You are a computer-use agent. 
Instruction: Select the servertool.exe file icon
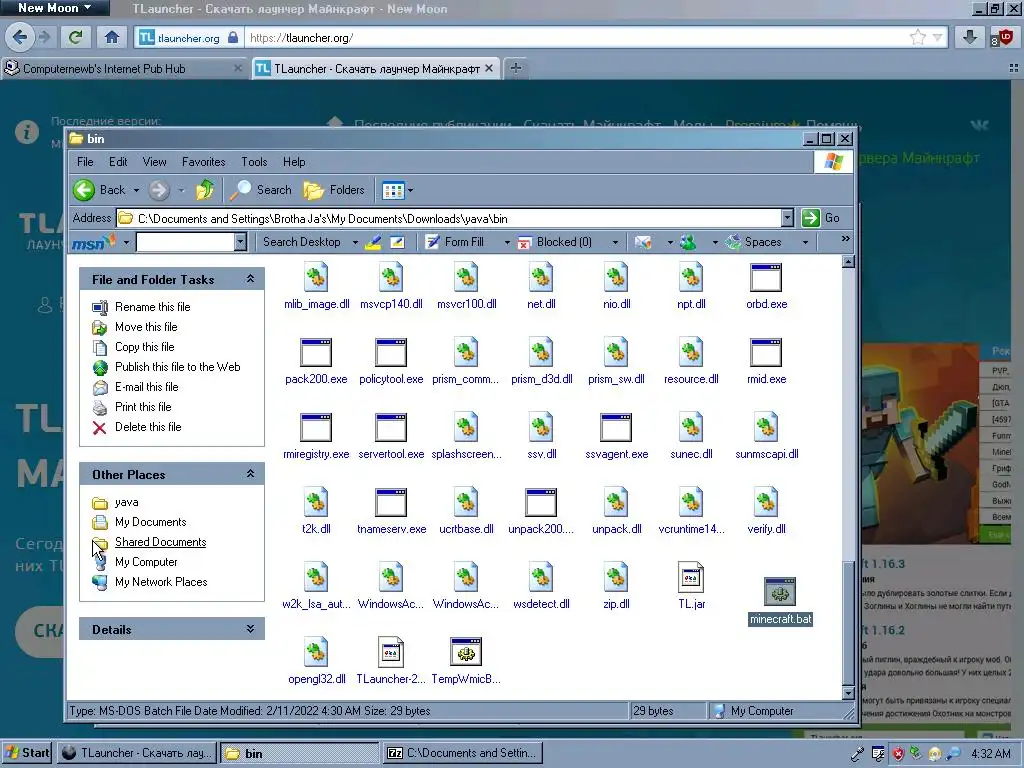(x=391, y=428)
